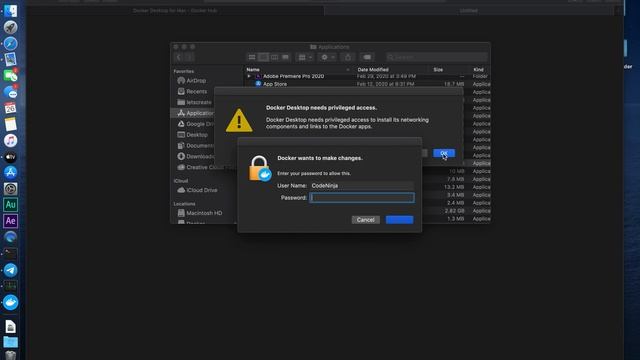Switch to Docker Desktop for Mac browser tab
The width and height of the screenshot is (640, 360).
(x=175, y=11)
